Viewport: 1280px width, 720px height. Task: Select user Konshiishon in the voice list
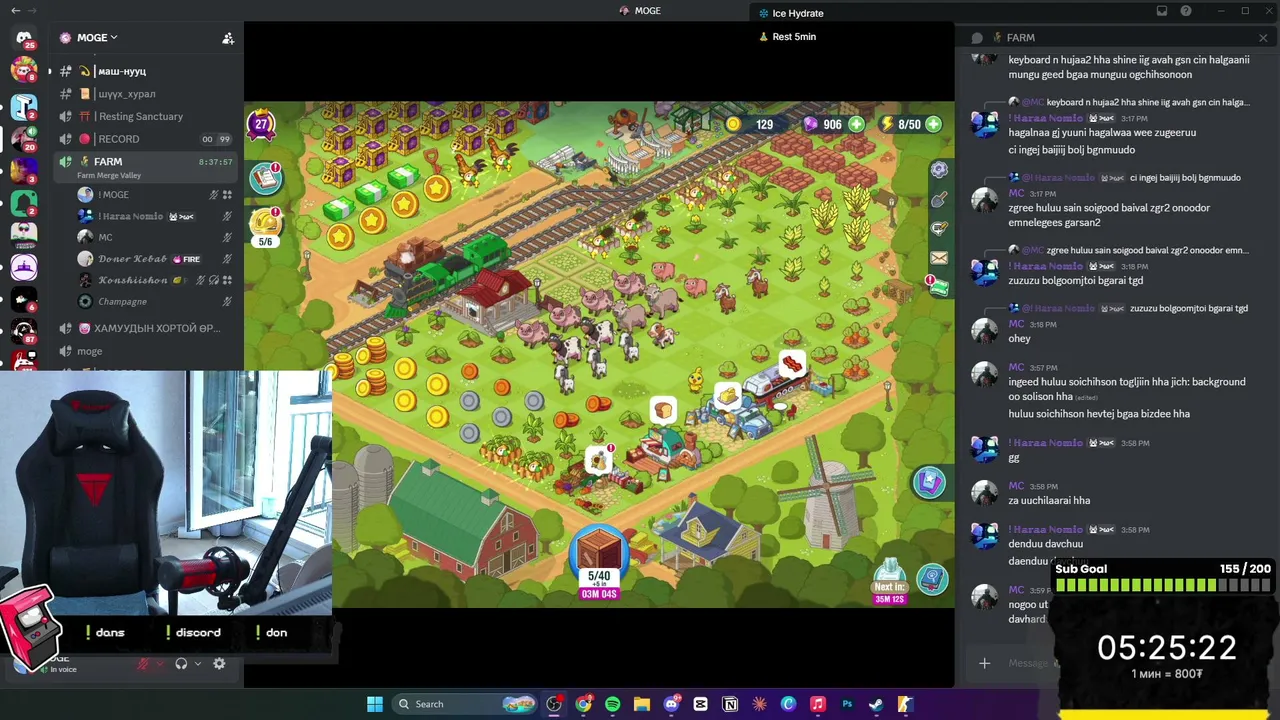coord(154,280)
